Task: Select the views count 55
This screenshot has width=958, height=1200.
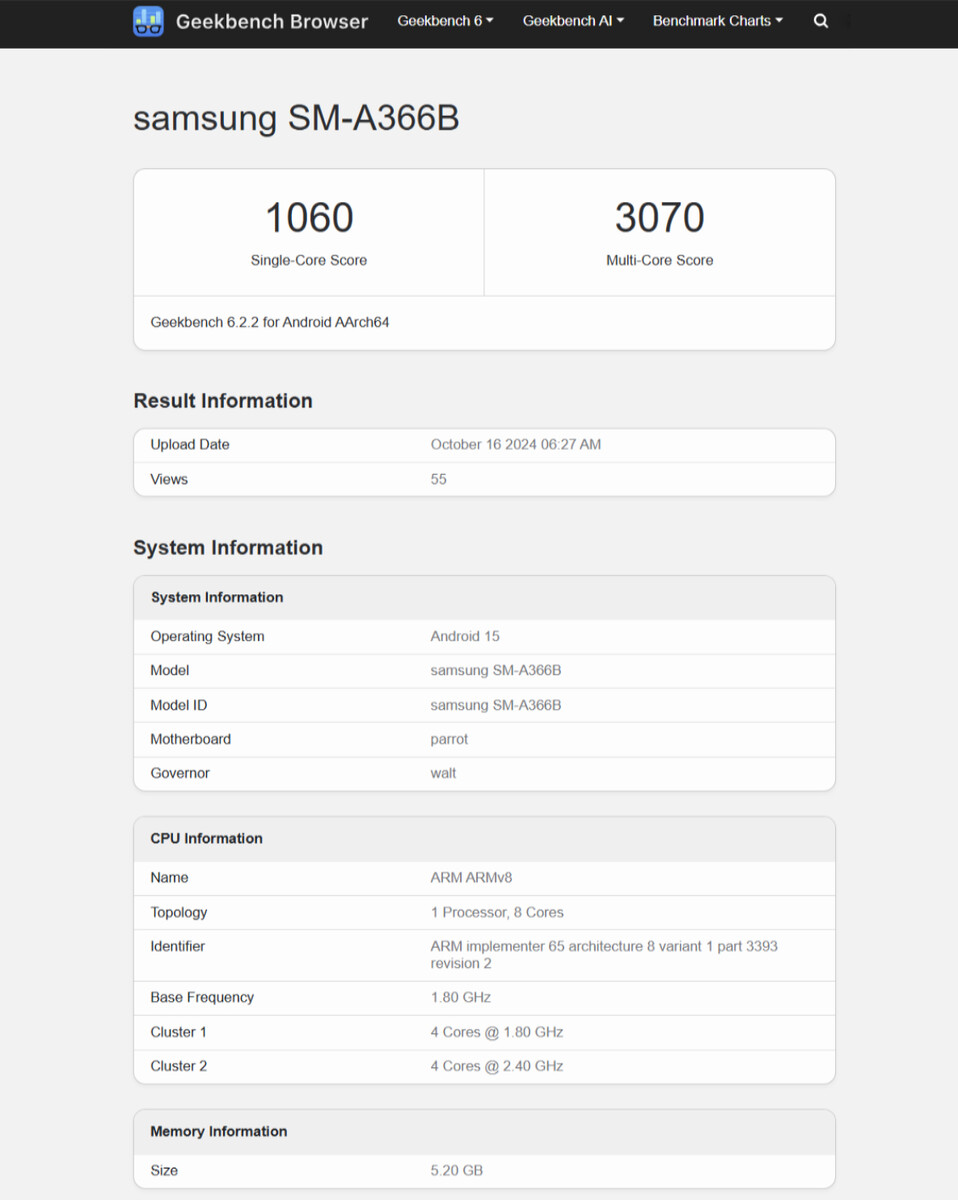Action: 439,479
